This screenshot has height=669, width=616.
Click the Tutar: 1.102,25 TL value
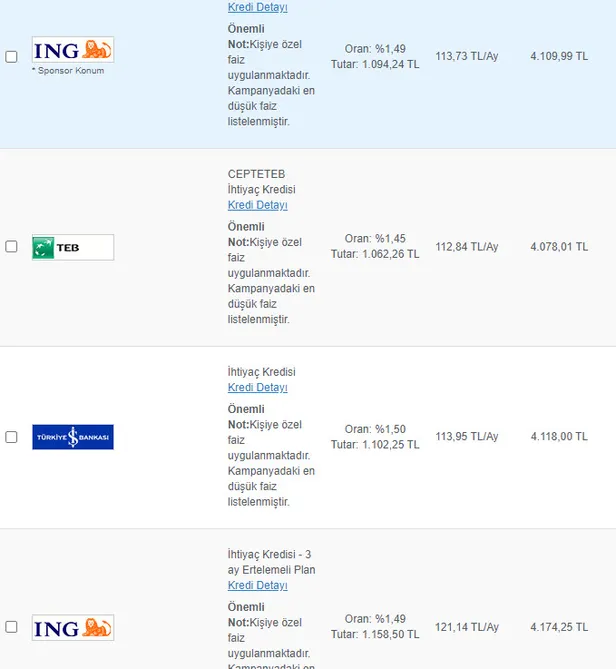click(x=375, y=445)
